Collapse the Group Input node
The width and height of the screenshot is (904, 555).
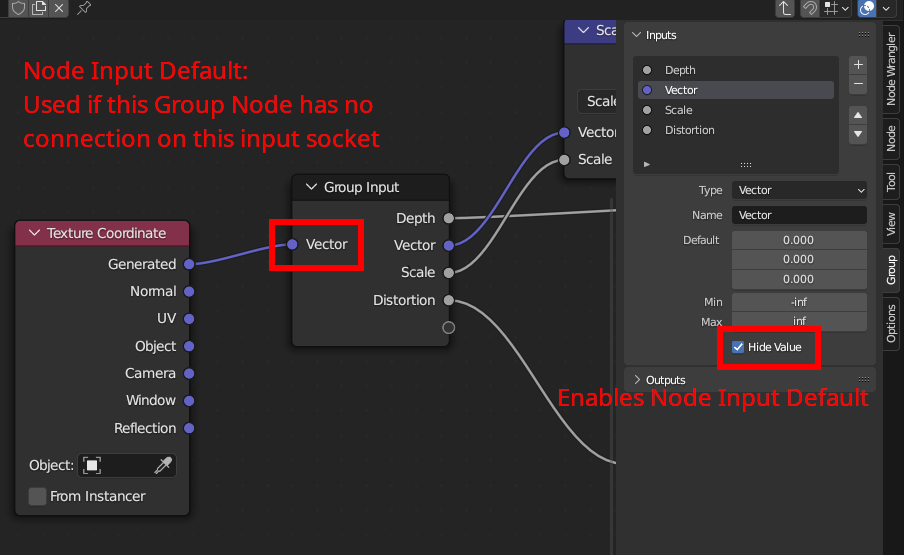click(x=311, y=187)
